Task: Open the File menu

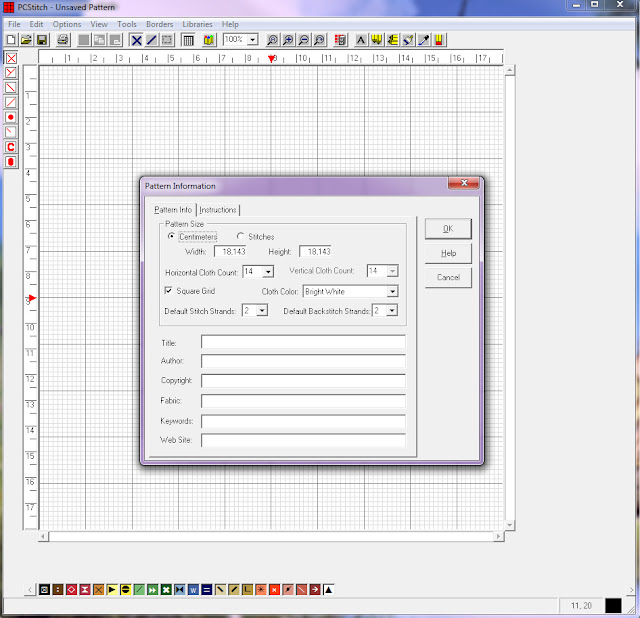Action: [14, 24]
